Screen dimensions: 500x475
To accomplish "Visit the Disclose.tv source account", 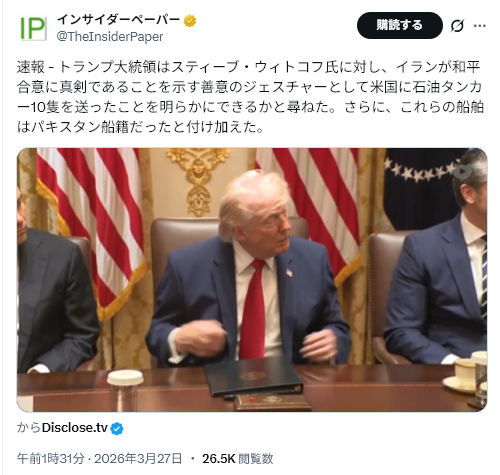I will click(75, 428).
